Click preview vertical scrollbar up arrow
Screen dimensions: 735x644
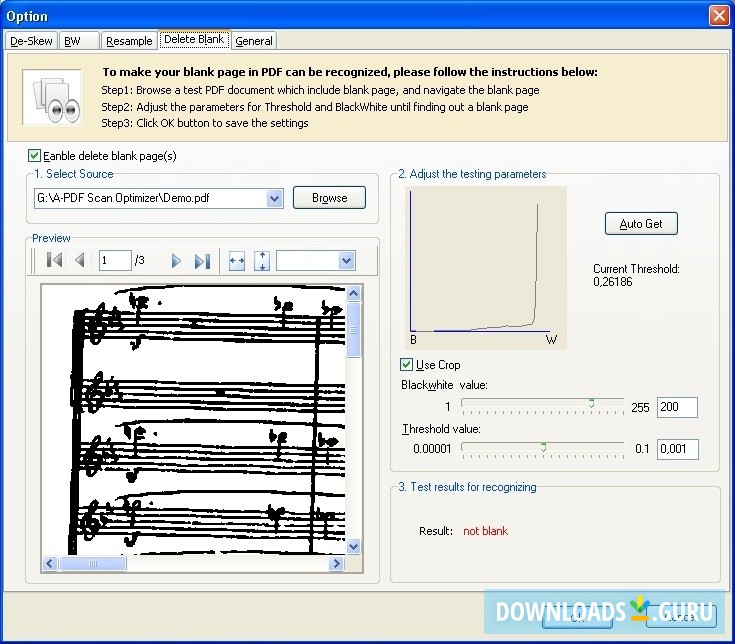tap(353, 293)
